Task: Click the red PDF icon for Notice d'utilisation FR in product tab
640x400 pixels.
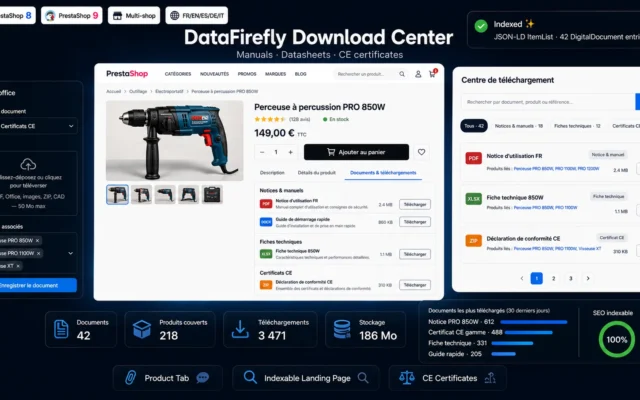Action: 266,204
